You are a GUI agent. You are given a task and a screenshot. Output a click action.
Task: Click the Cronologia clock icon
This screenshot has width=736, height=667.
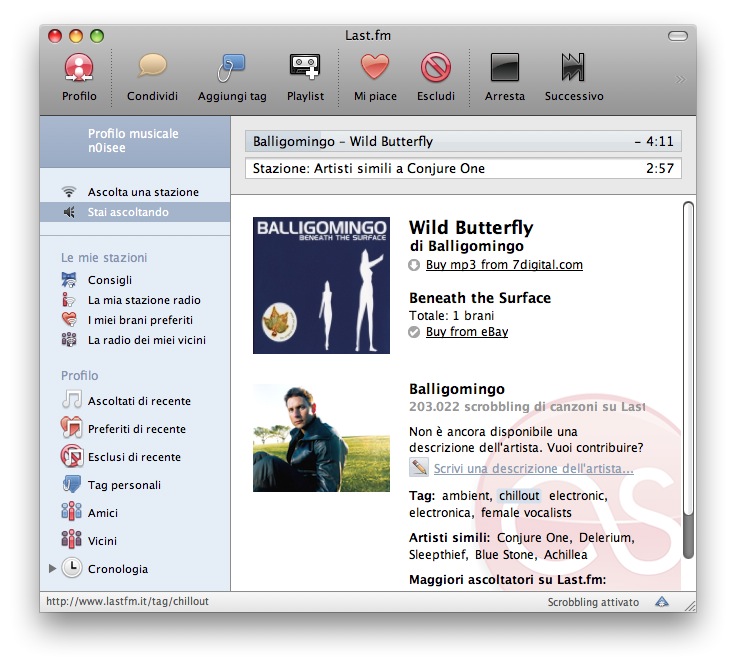72,568
